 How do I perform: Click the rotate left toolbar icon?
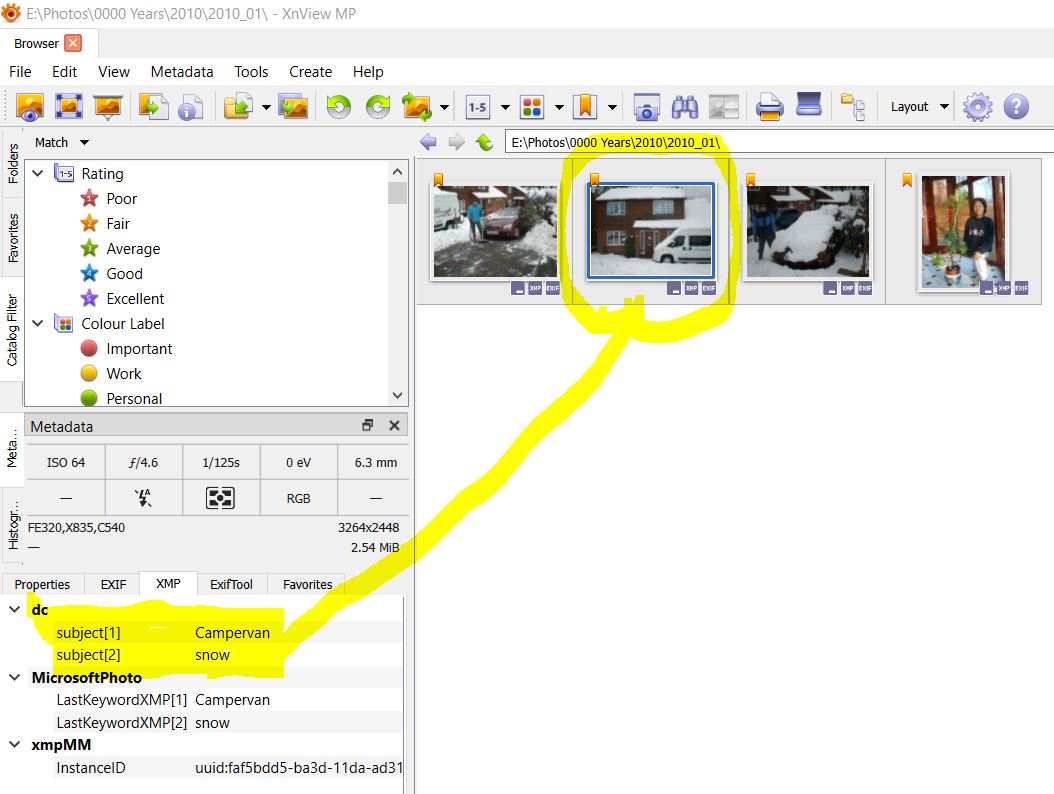339,106
